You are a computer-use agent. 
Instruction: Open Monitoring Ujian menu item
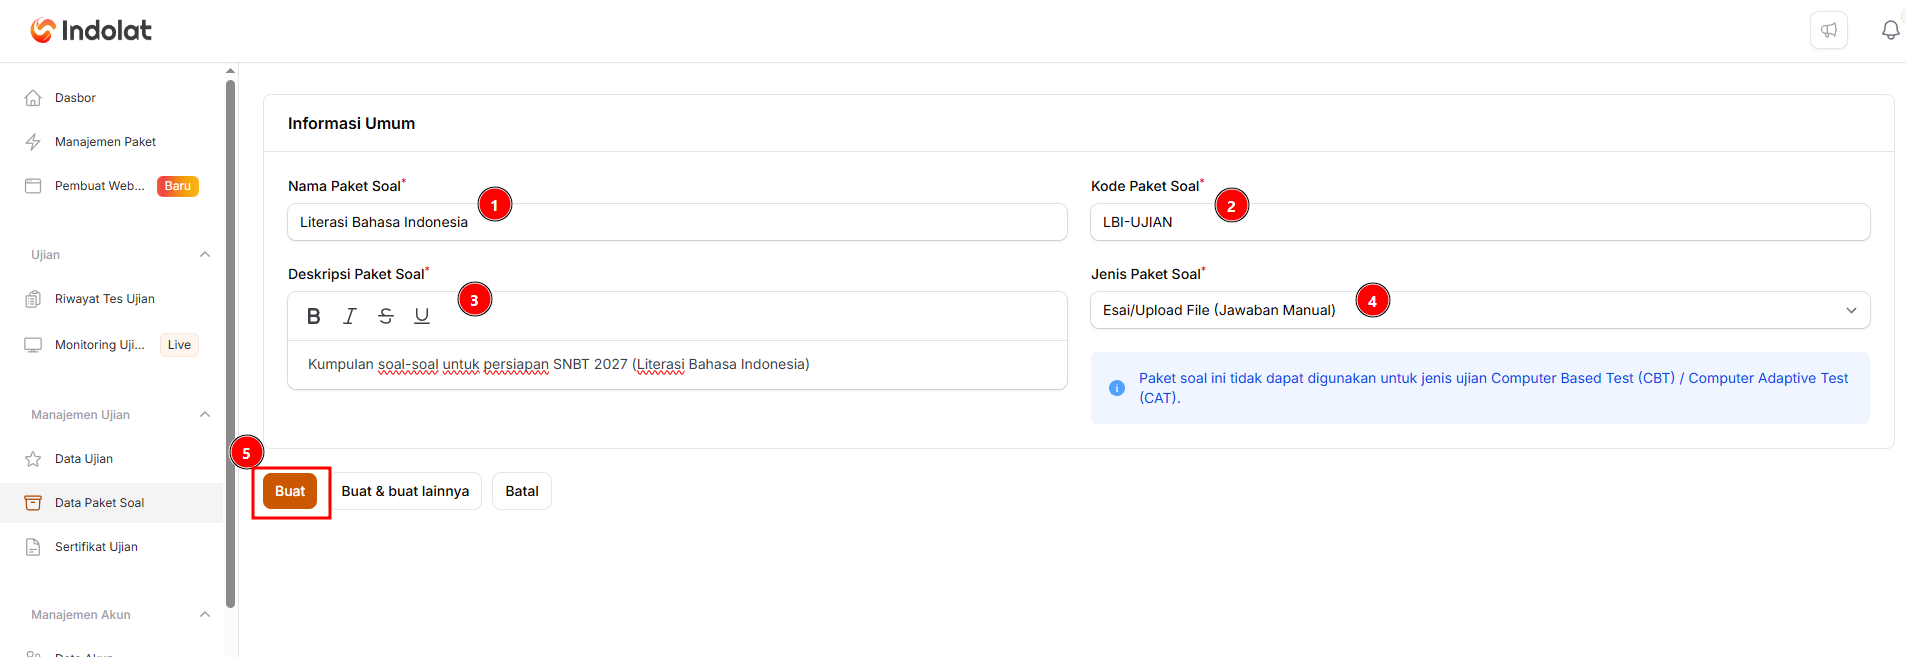(112, 345)
